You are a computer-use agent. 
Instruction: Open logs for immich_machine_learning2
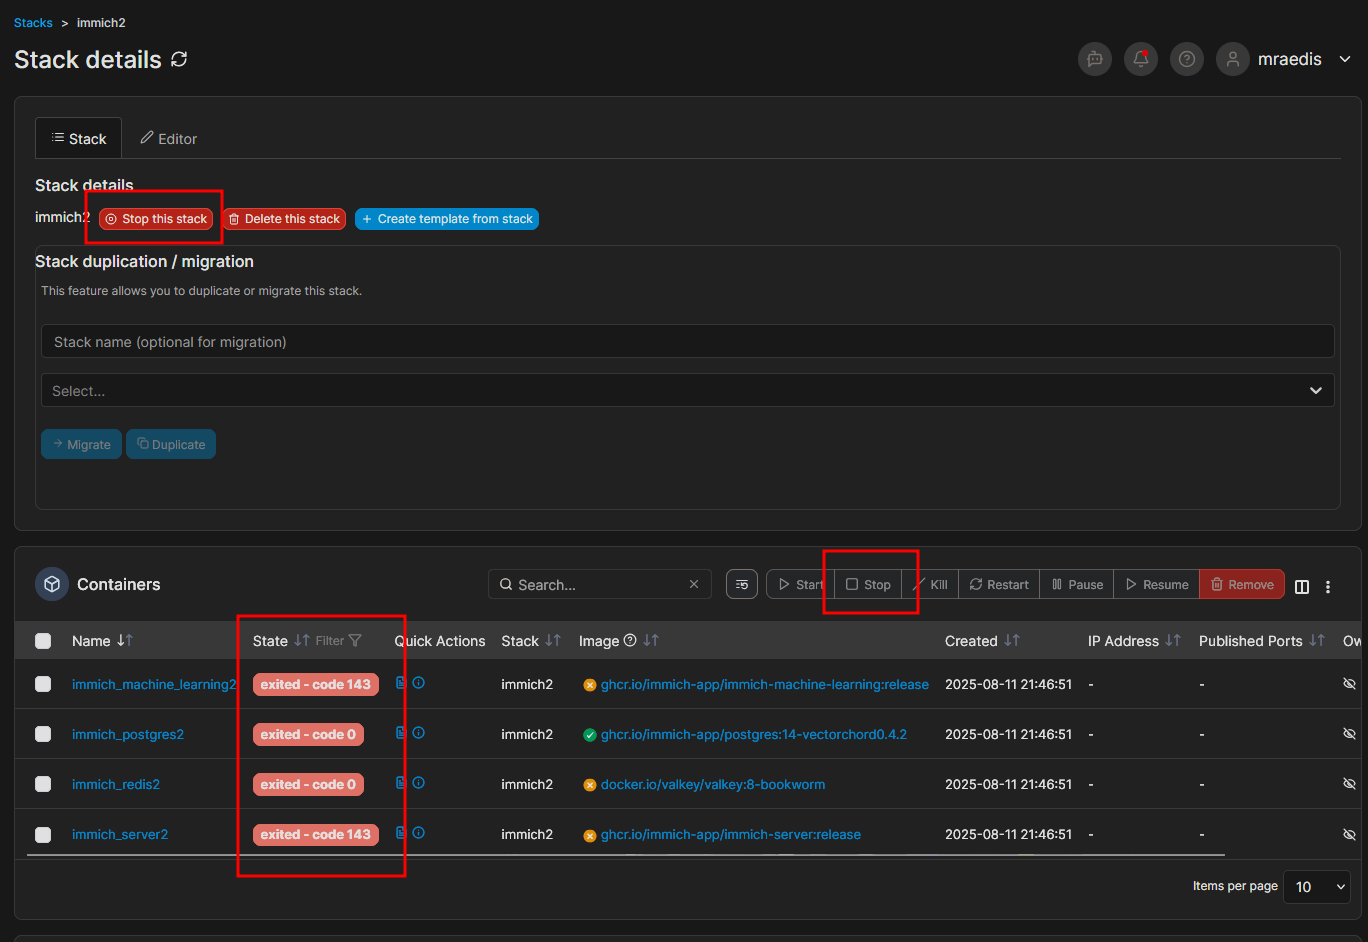(401, 683)
